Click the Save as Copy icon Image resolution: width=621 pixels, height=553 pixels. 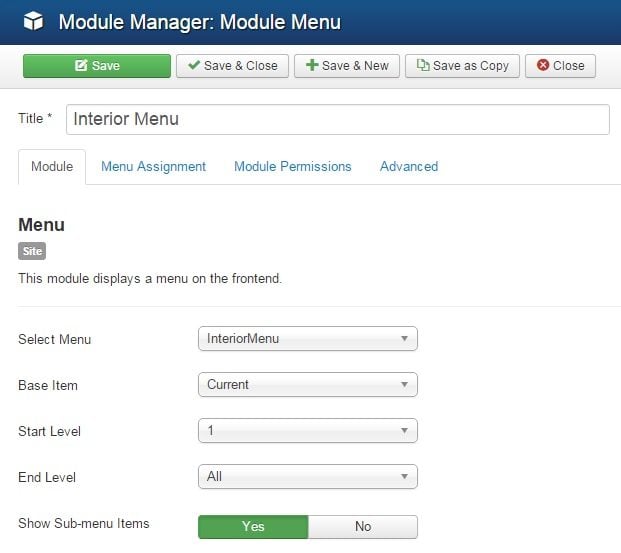pos(423,66)
